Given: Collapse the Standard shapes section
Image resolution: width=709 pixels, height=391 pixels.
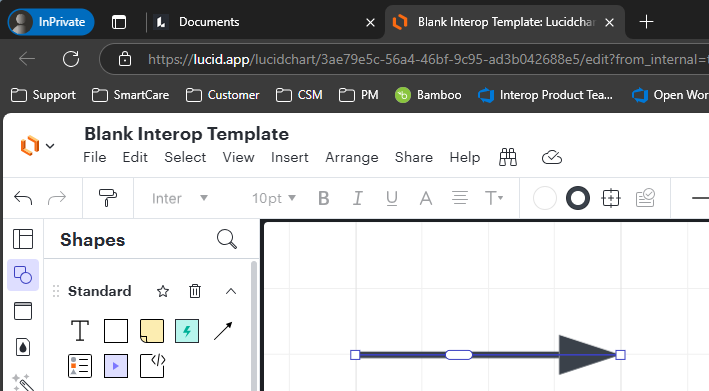Looking at the screenshot, I should coord(231,291).
